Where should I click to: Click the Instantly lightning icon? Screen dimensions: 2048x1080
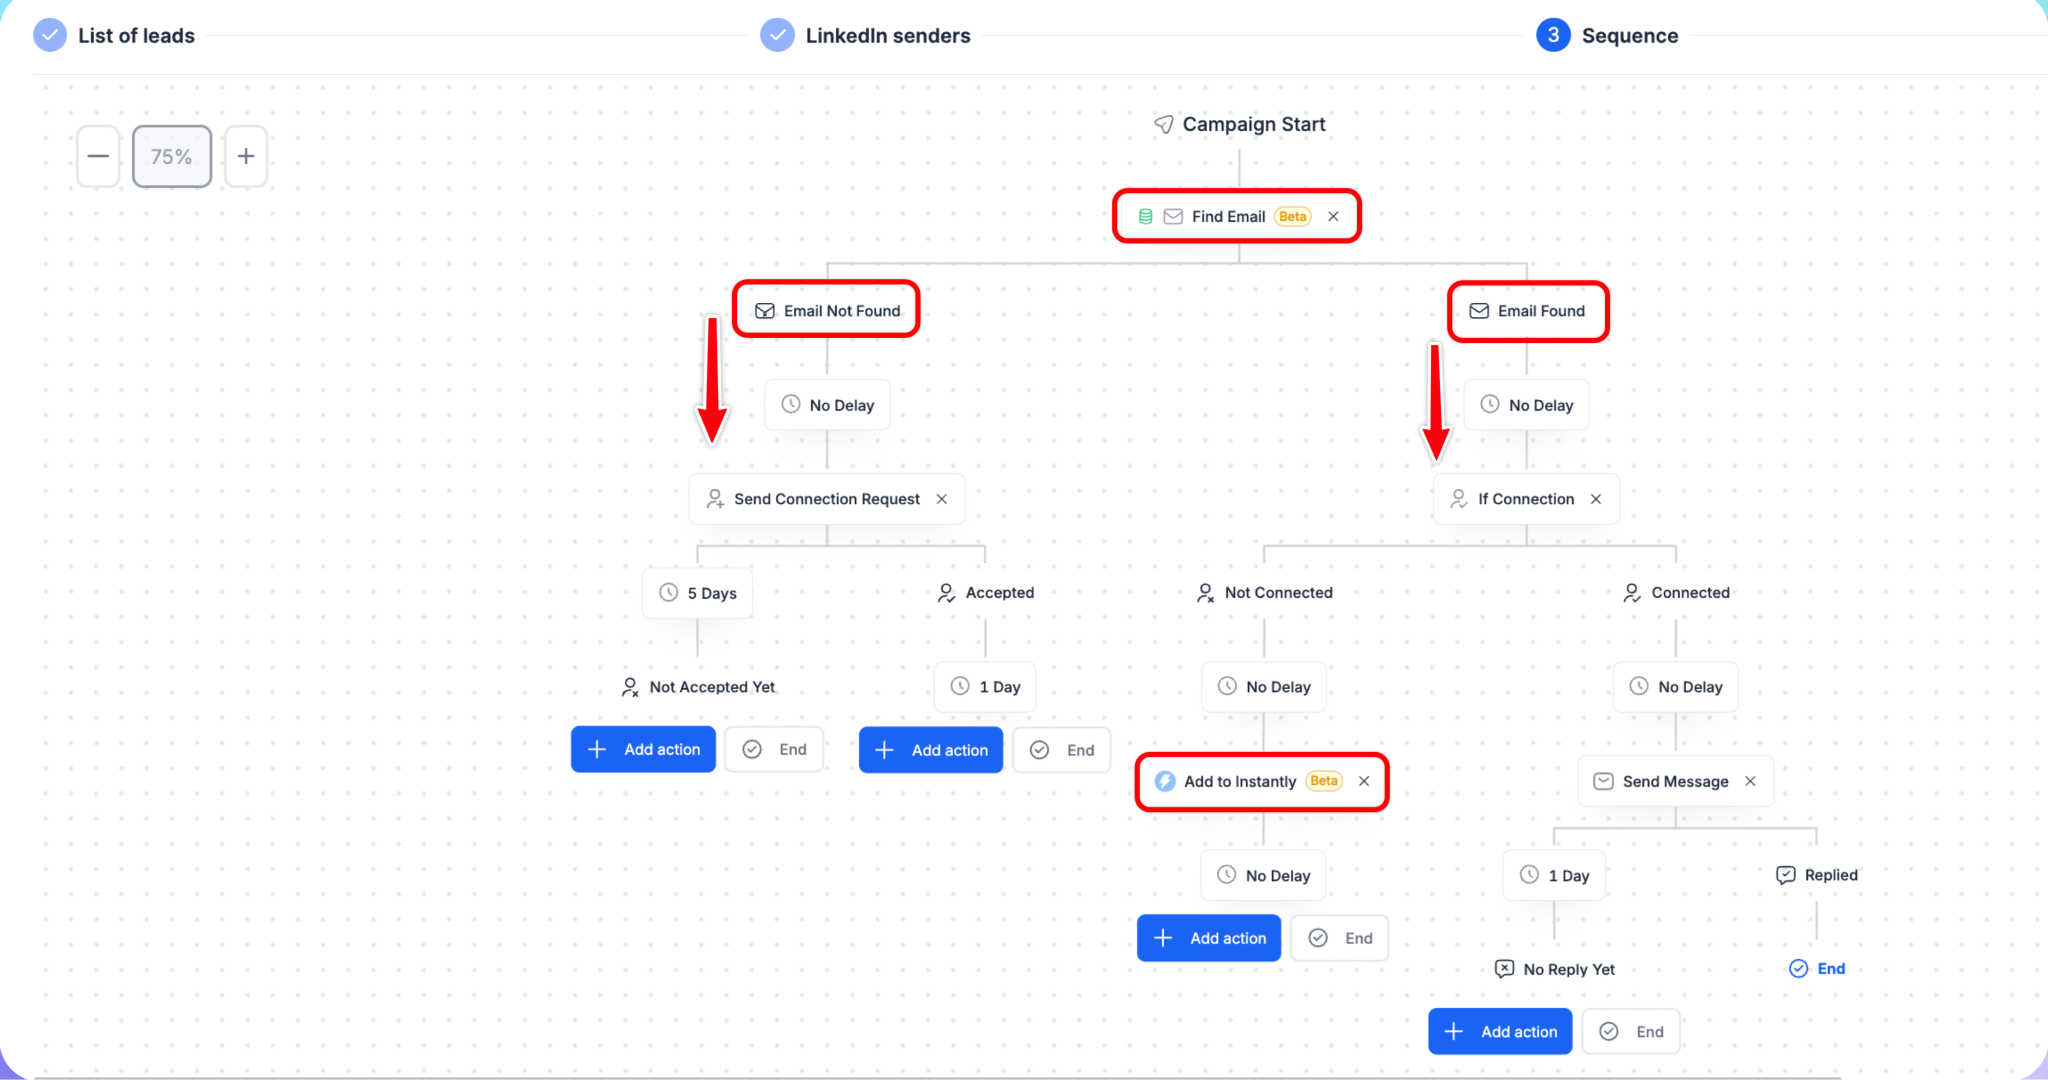pos(1165,781)
